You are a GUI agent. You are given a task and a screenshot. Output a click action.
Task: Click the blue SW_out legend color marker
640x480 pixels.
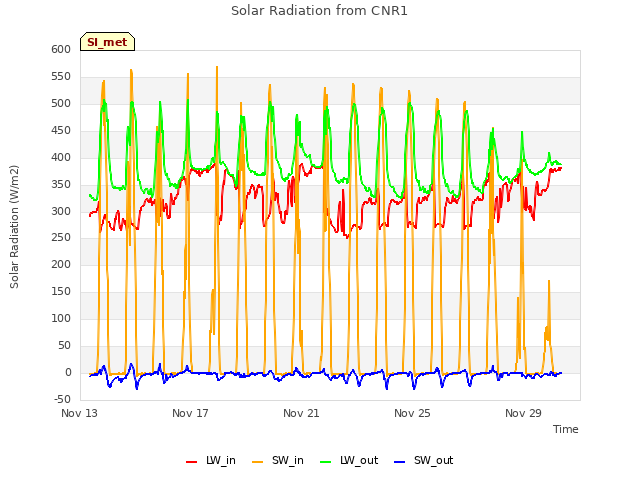[x=400, y=462]
